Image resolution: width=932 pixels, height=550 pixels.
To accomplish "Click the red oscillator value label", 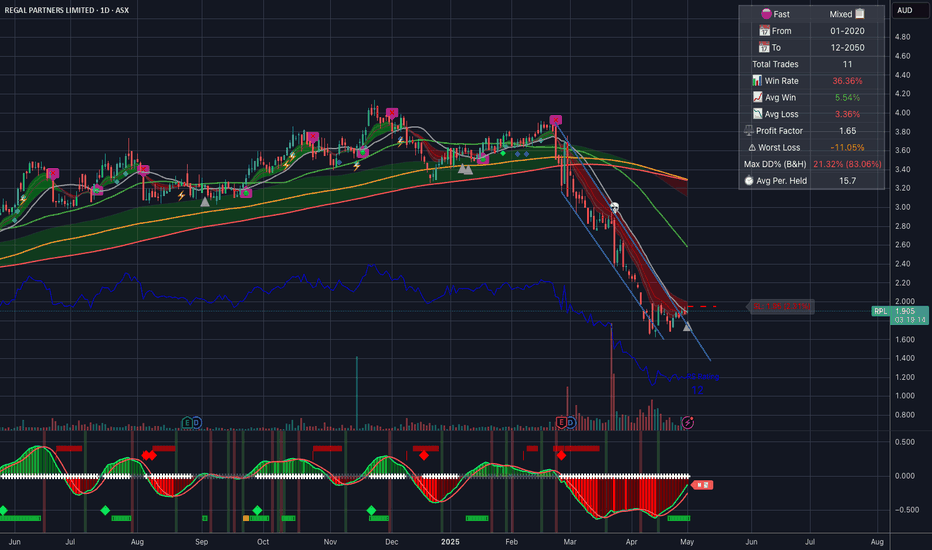I will pyautogui.click(x=702, y=485).
